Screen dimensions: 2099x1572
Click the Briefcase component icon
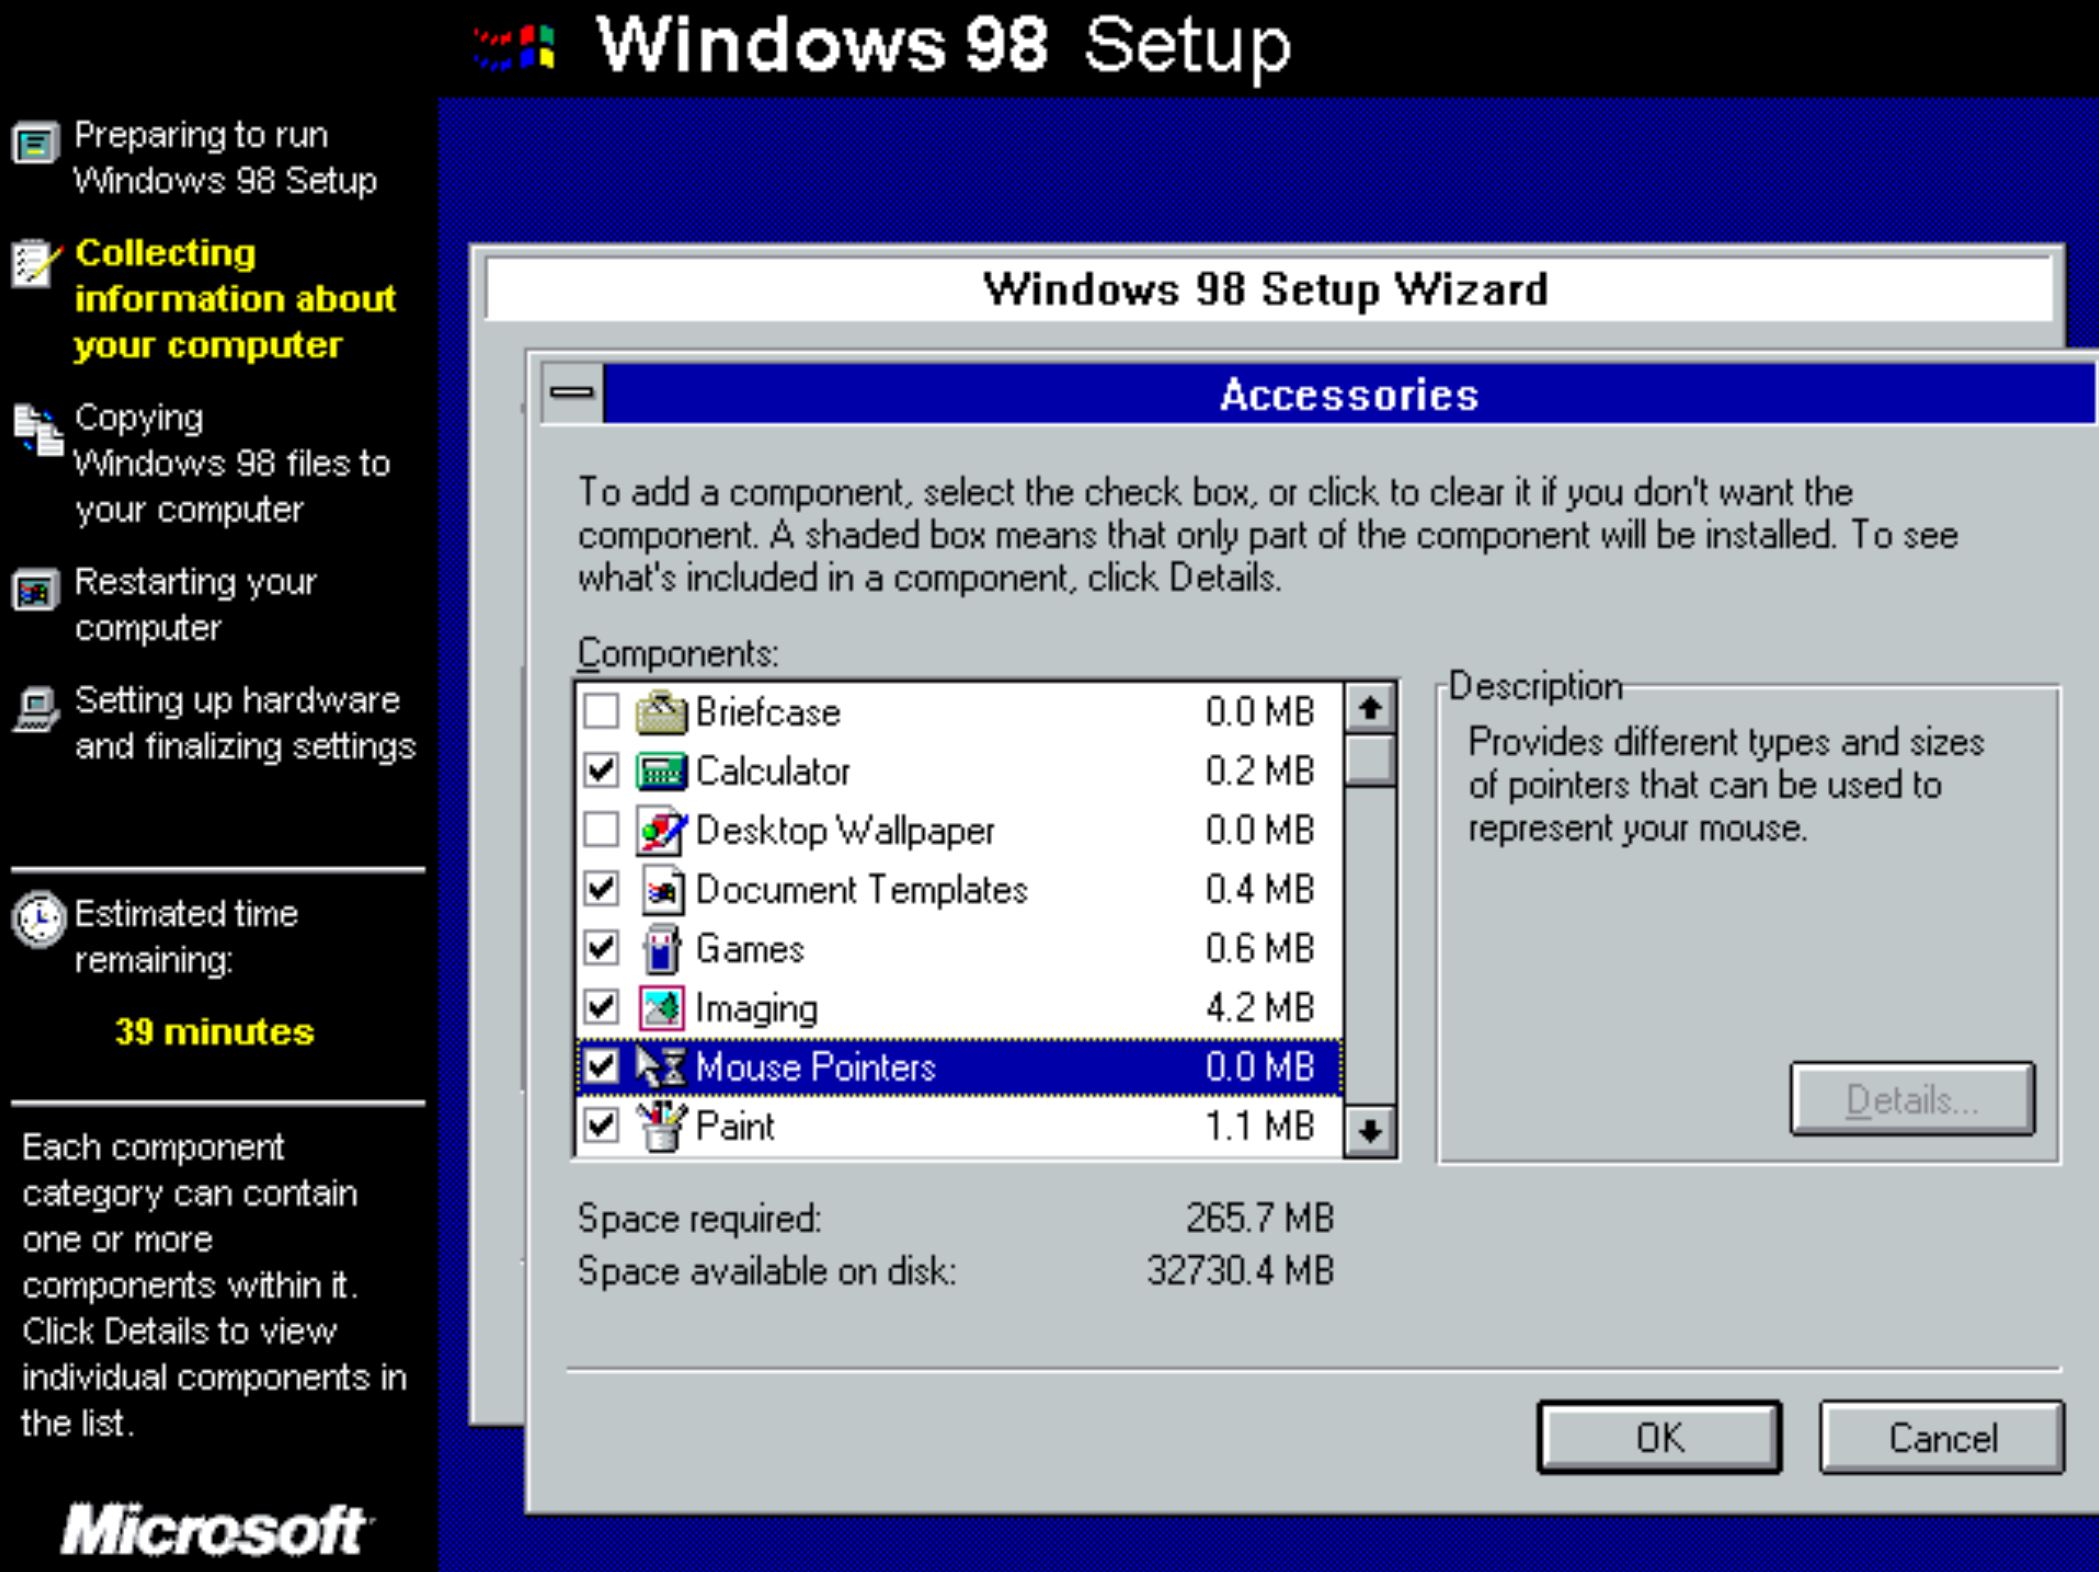661,712
